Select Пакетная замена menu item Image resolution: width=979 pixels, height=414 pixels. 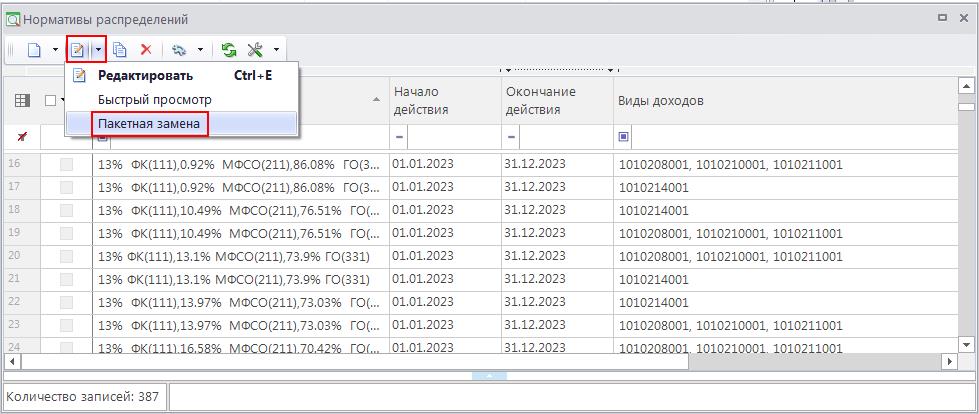pyautogui.click(x=182, y=124)
